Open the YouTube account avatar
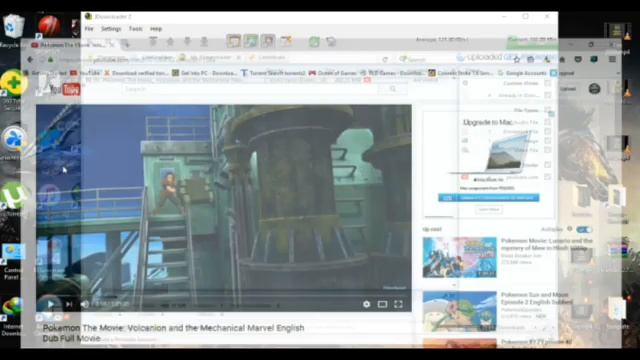 click(x=594, y=89)
